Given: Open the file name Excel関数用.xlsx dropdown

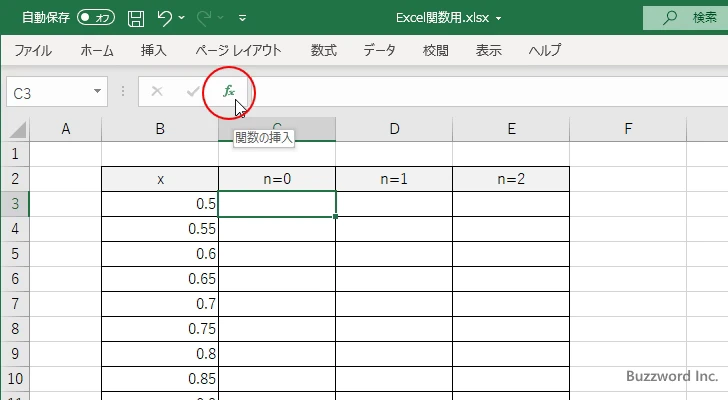Looking at the screenshot, I should (x=499, y=19).
